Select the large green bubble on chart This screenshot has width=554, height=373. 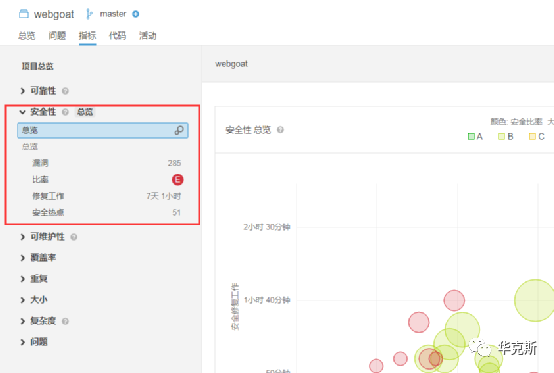535,300
